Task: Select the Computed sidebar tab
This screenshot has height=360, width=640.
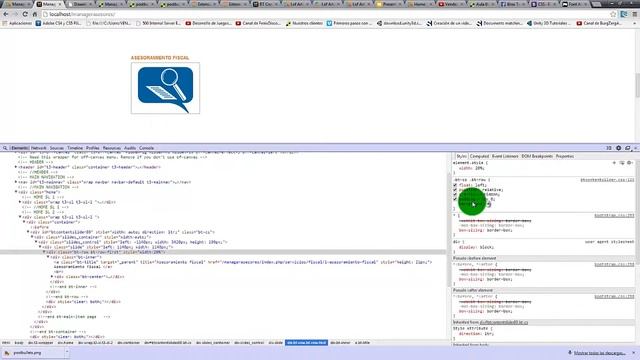Action: [x=479, y=156]
